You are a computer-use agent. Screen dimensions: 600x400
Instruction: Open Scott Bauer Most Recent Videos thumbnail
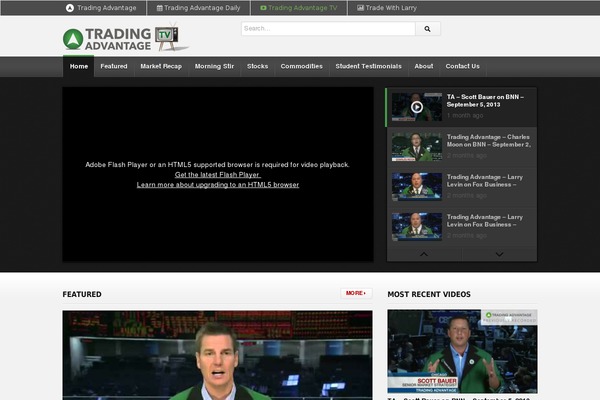coord(462,351)
